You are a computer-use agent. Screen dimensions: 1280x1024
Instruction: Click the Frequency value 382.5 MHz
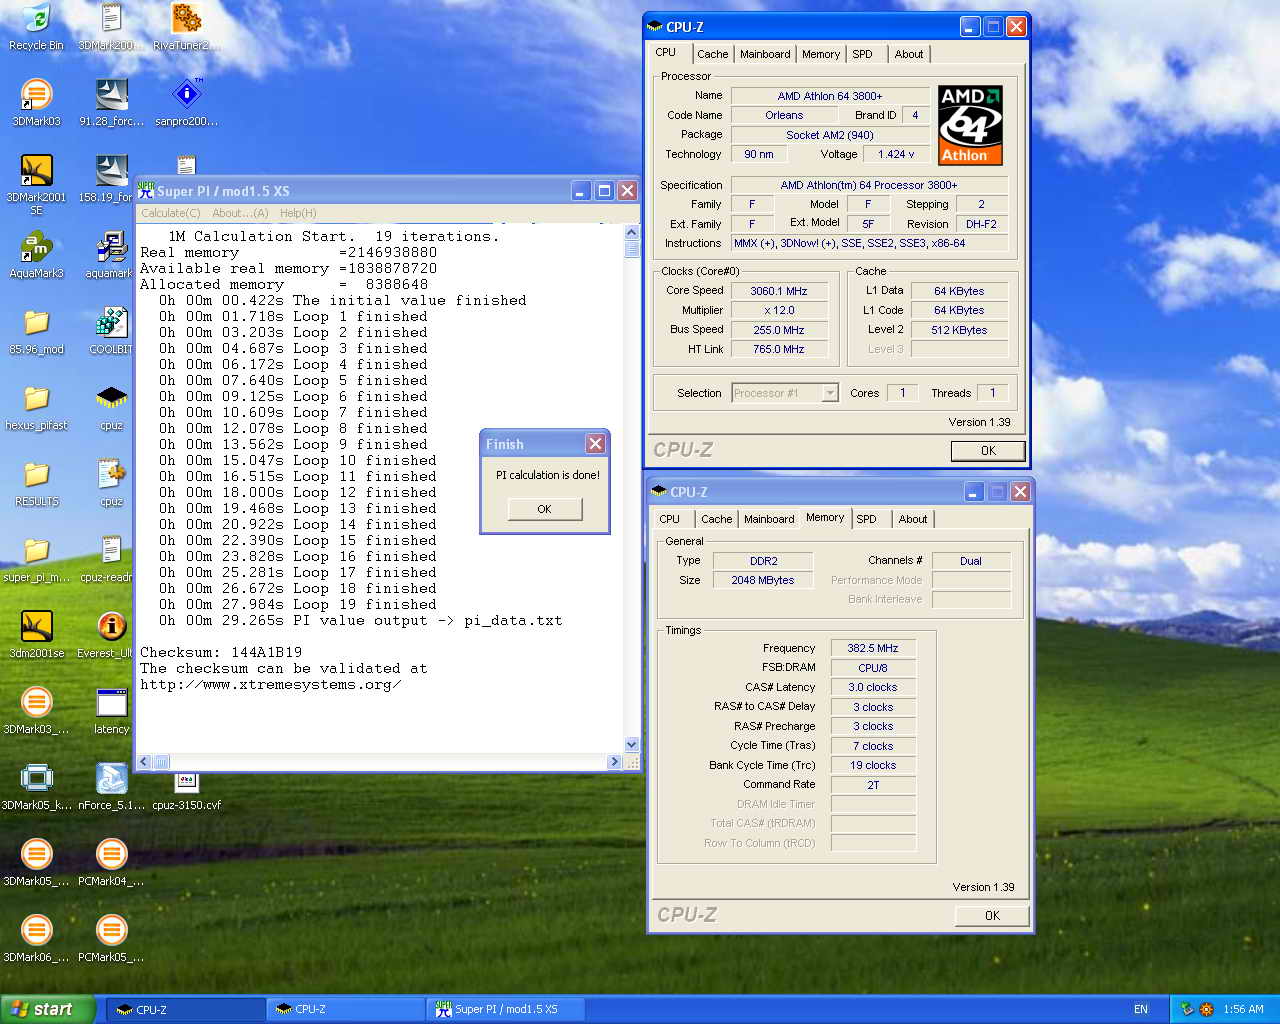873,648
